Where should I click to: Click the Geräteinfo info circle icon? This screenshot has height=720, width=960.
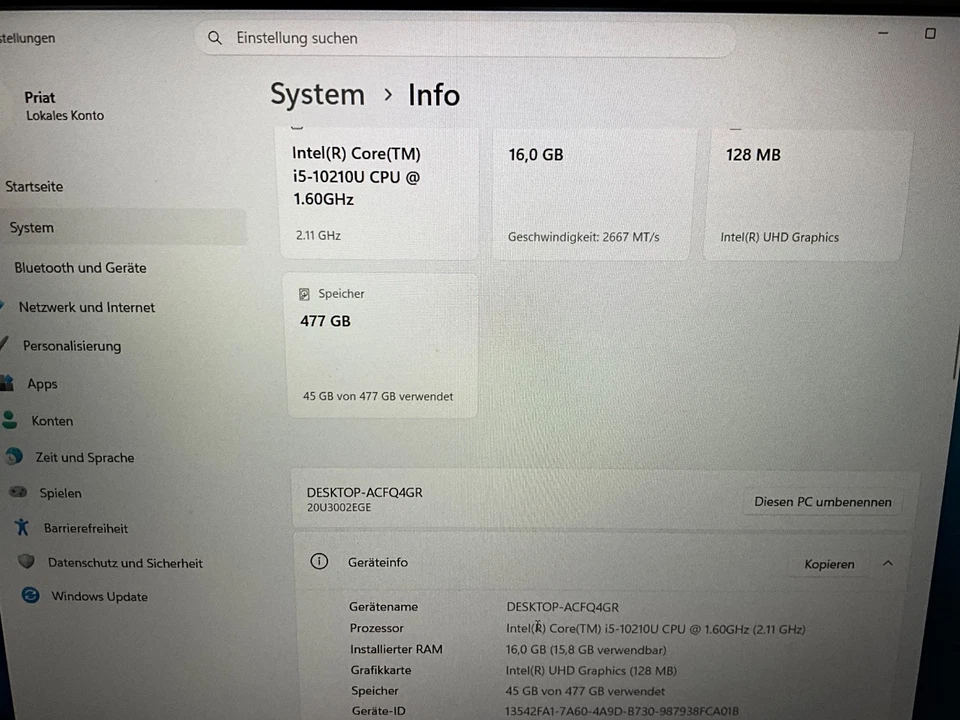pyautogui.click(x=319, y=561)
